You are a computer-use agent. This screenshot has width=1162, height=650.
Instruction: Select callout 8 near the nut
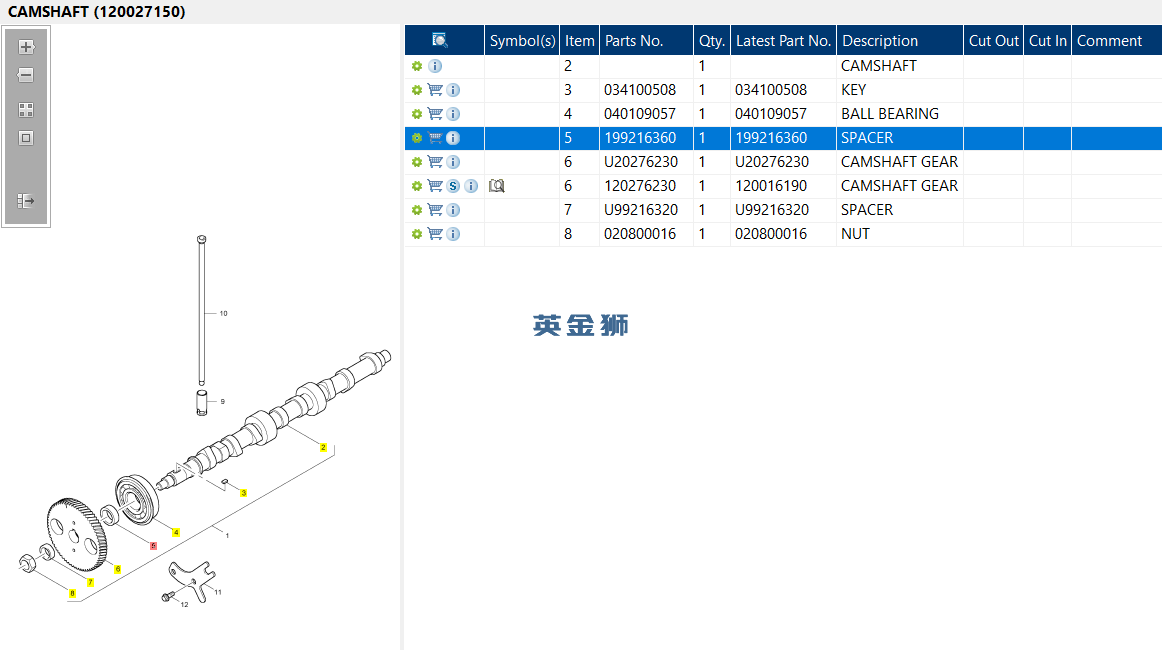(72, 593)
